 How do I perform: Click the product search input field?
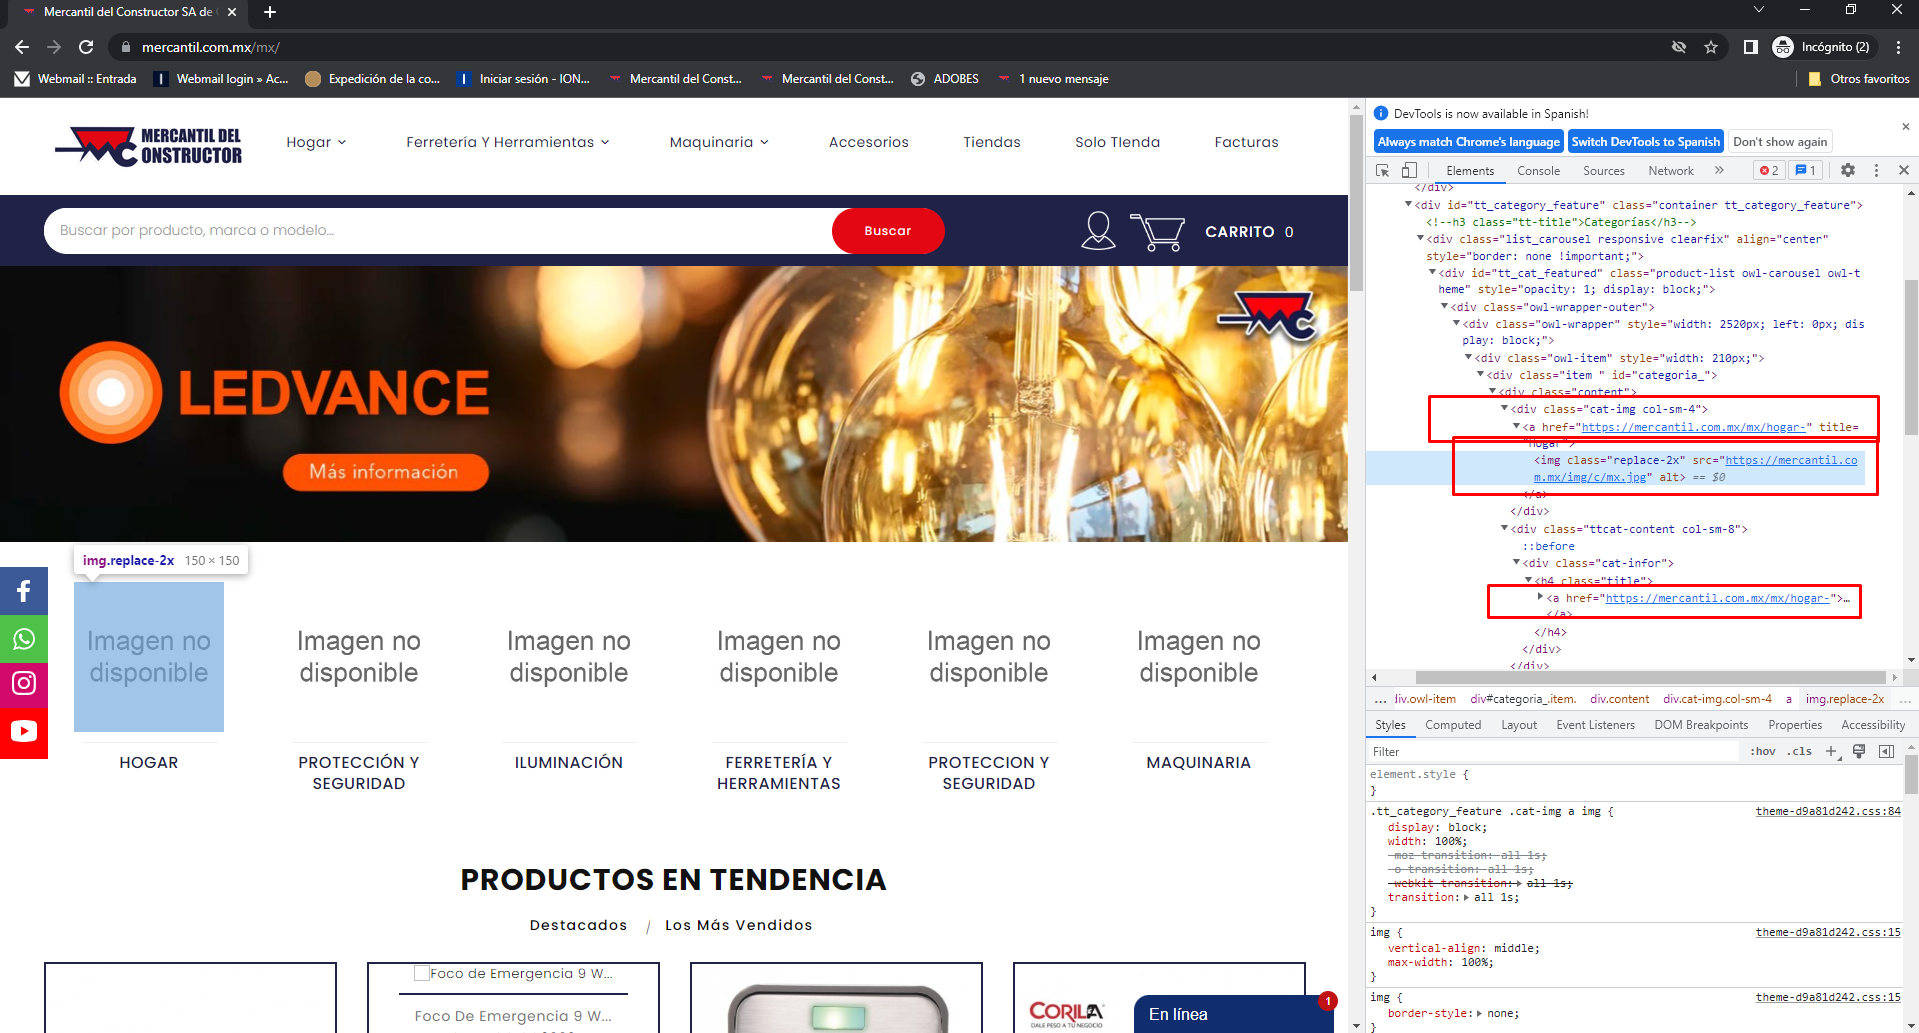(438, 231)
